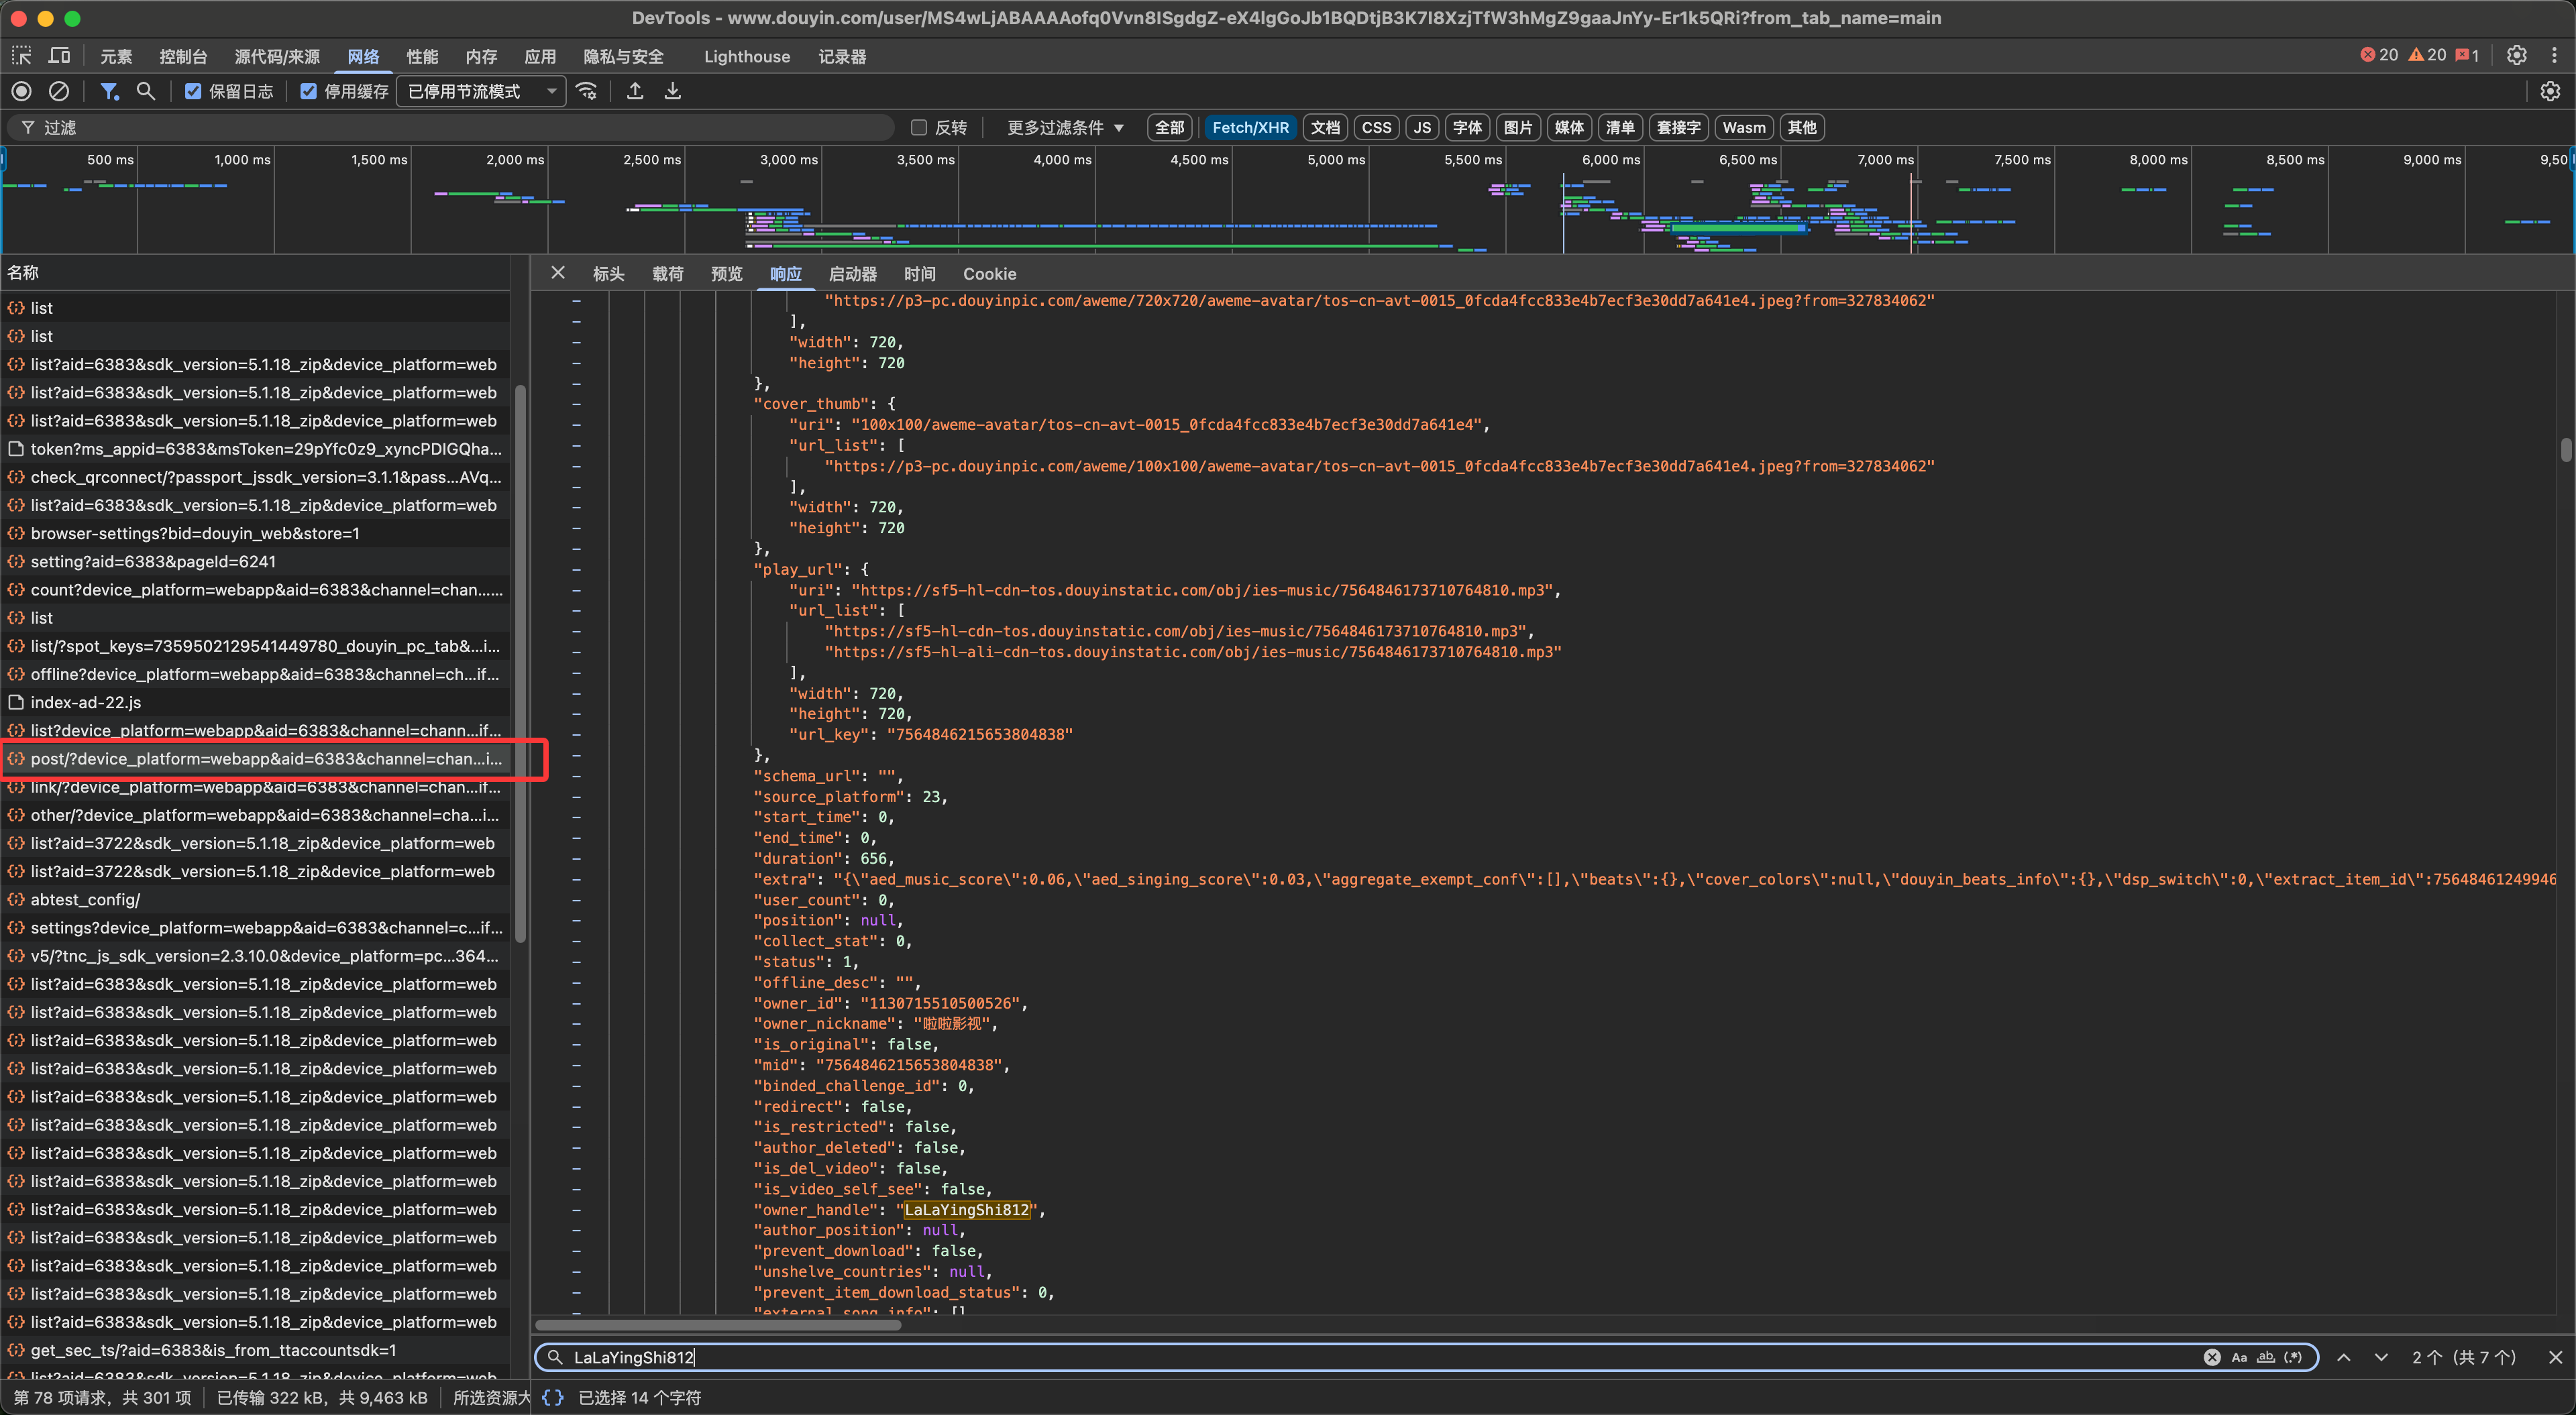Open network search with magnifier icon
The height and width of the screenshot is (1415, 2576).
coord(146,91)
